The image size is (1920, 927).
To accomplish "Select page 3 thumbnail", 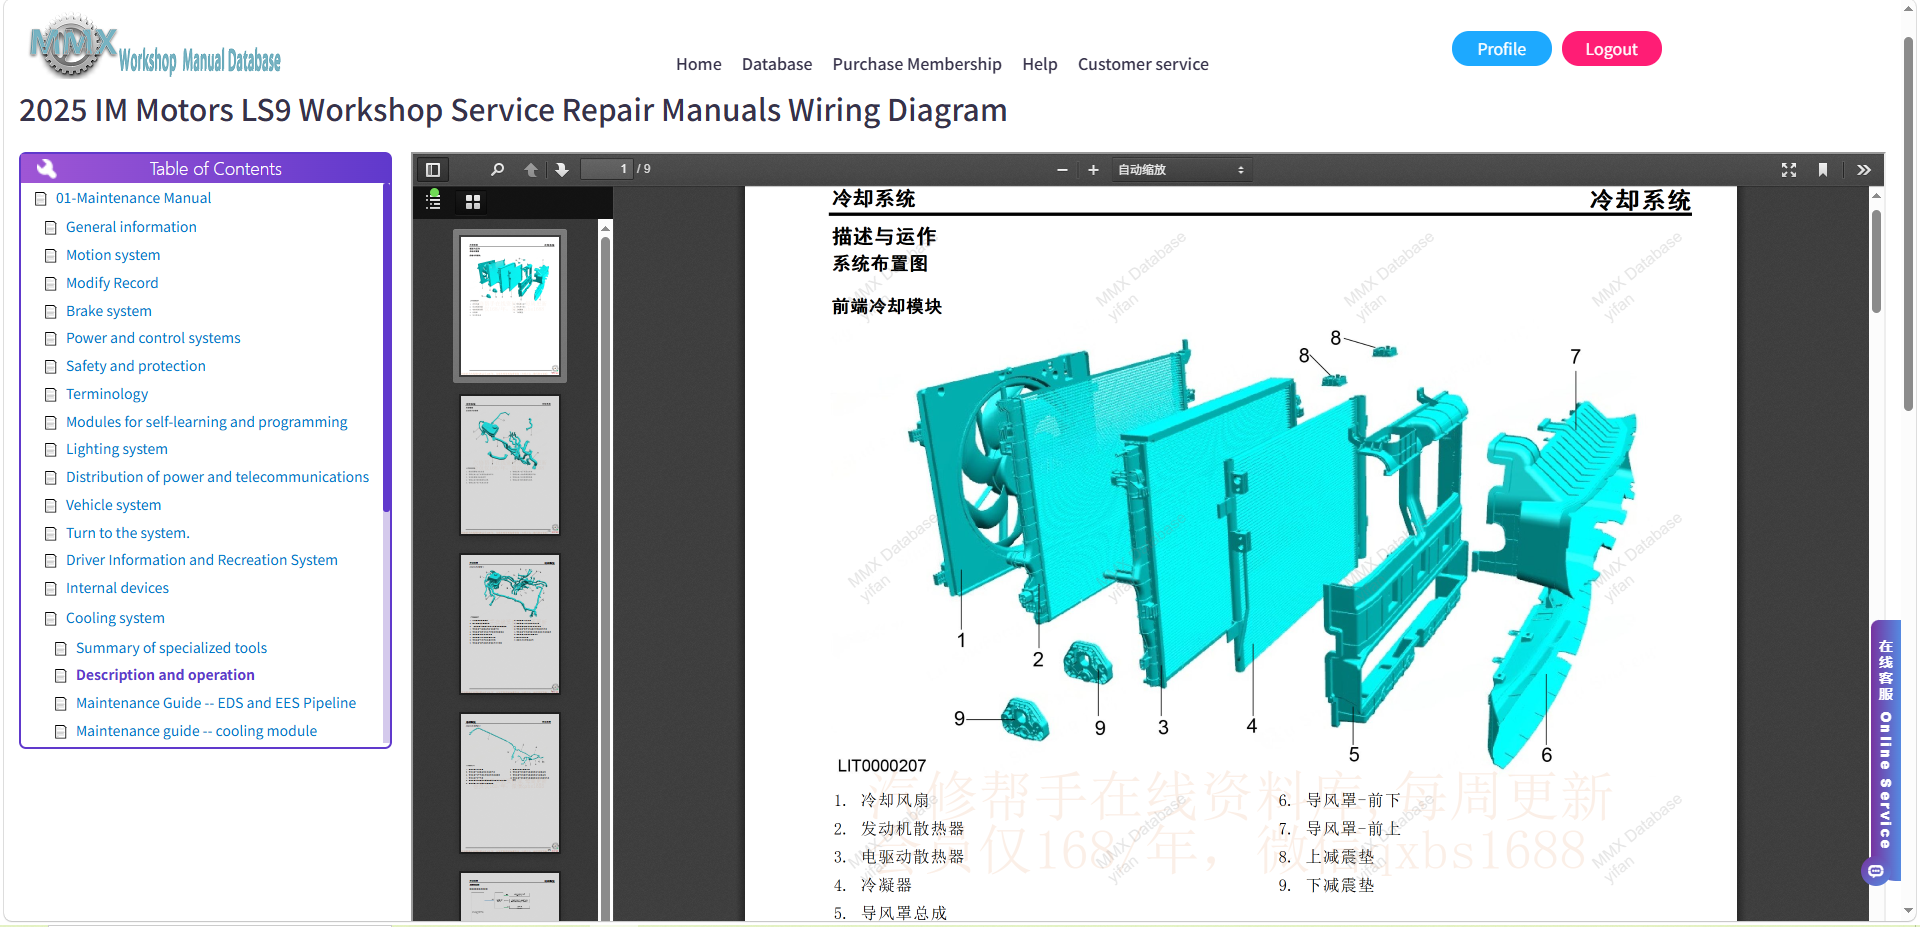I will 510,624.
